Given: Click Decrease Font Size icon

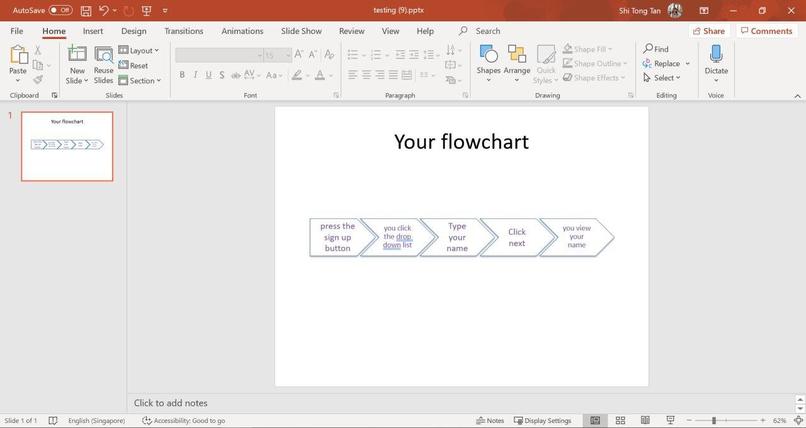Looking at the screenshot, I should point(313,54).
